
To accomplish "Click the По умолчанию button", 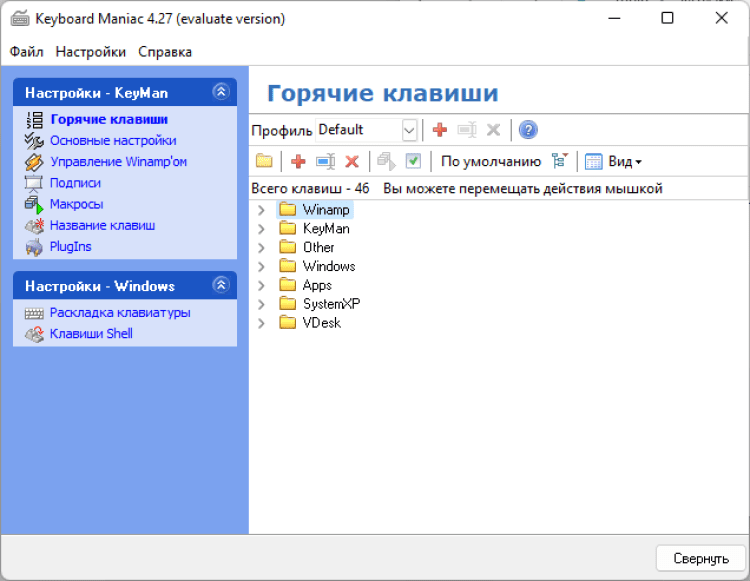I will pos(491,161).
